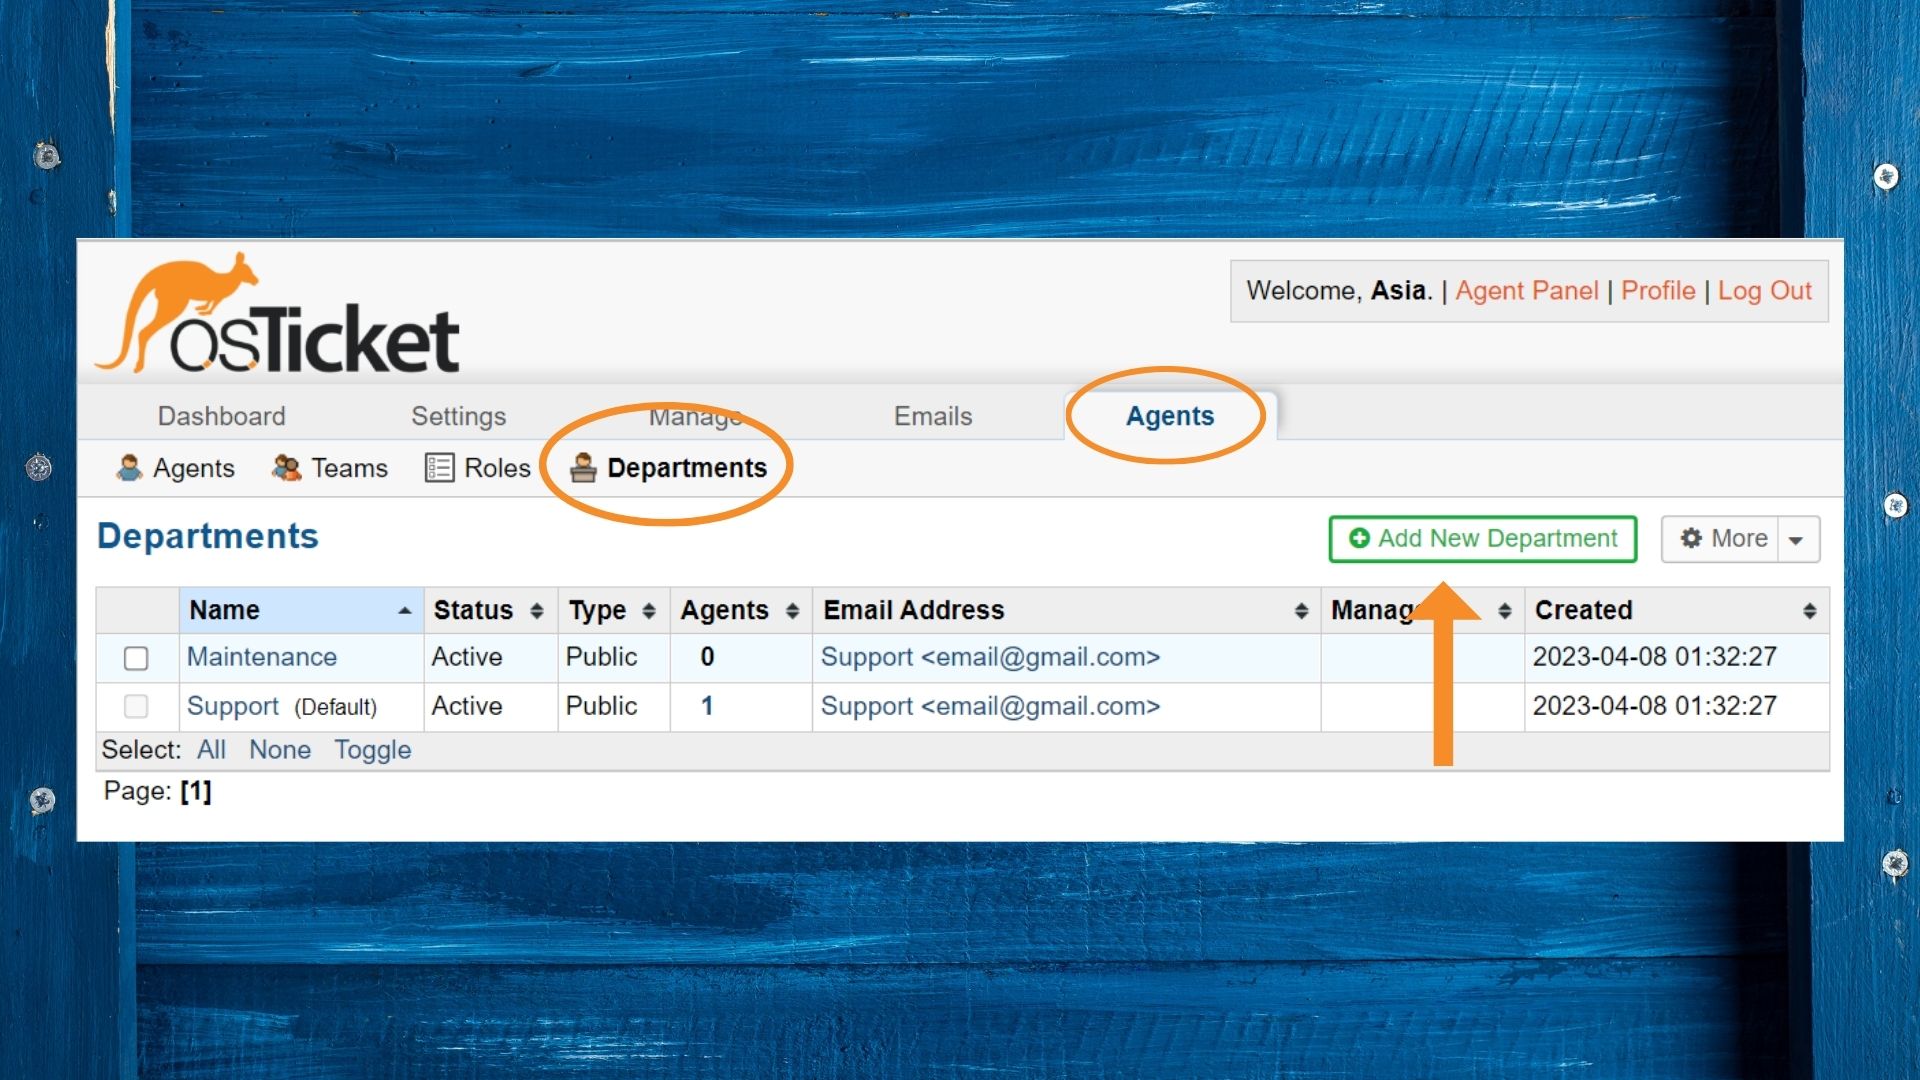Sort the Created column

(x=1809, y=611)
